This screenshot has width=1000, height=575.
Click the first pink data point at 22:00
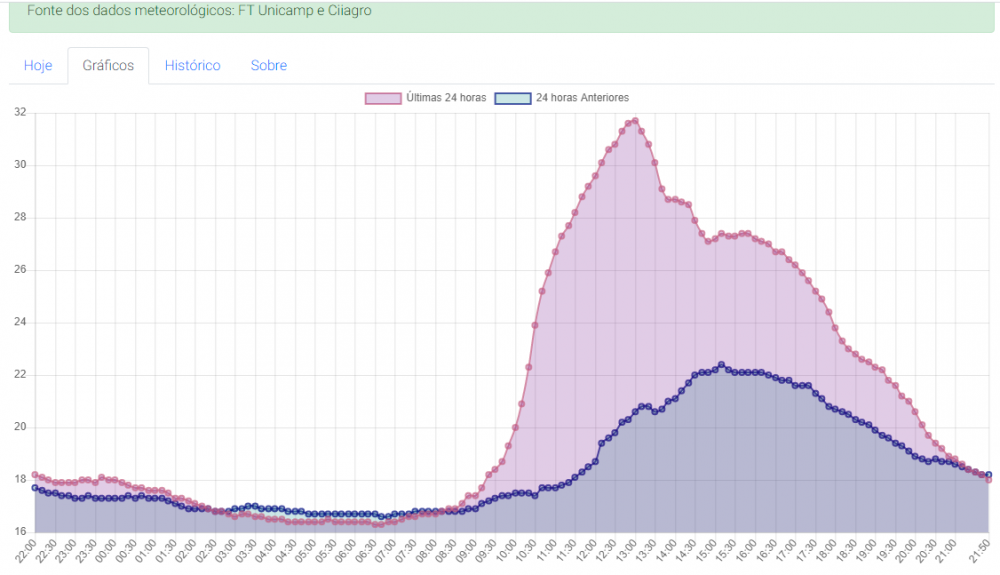[x=35, y=475]
